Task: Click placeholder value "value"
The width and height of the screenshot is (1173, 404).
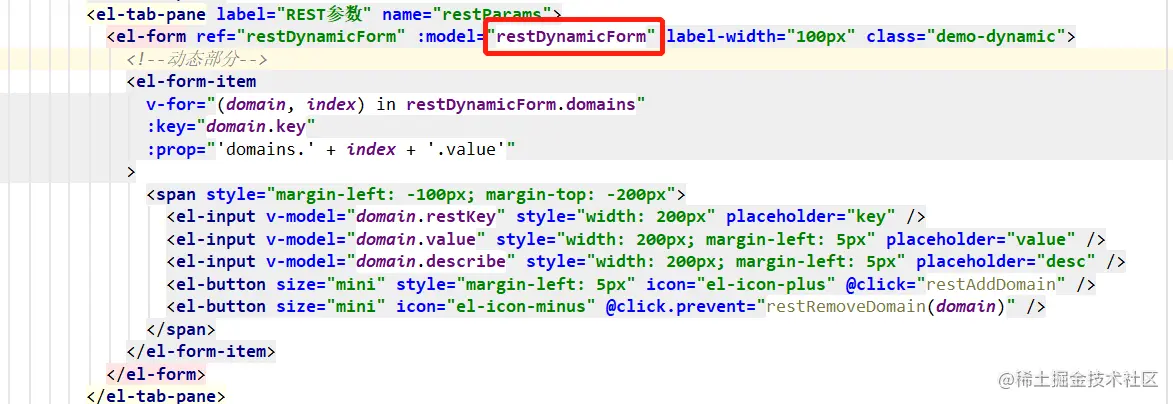Action: [1041, 239]
